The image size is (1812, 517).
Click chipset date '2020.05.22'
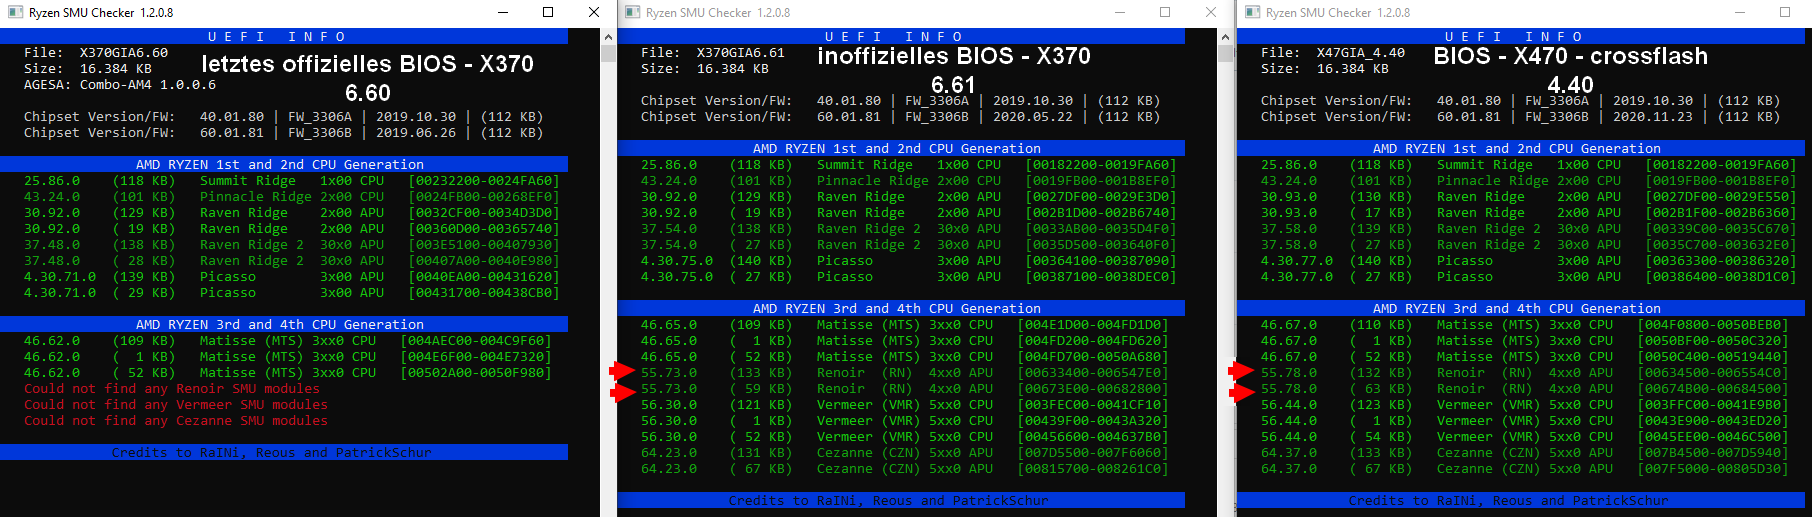coord(1033,117)
